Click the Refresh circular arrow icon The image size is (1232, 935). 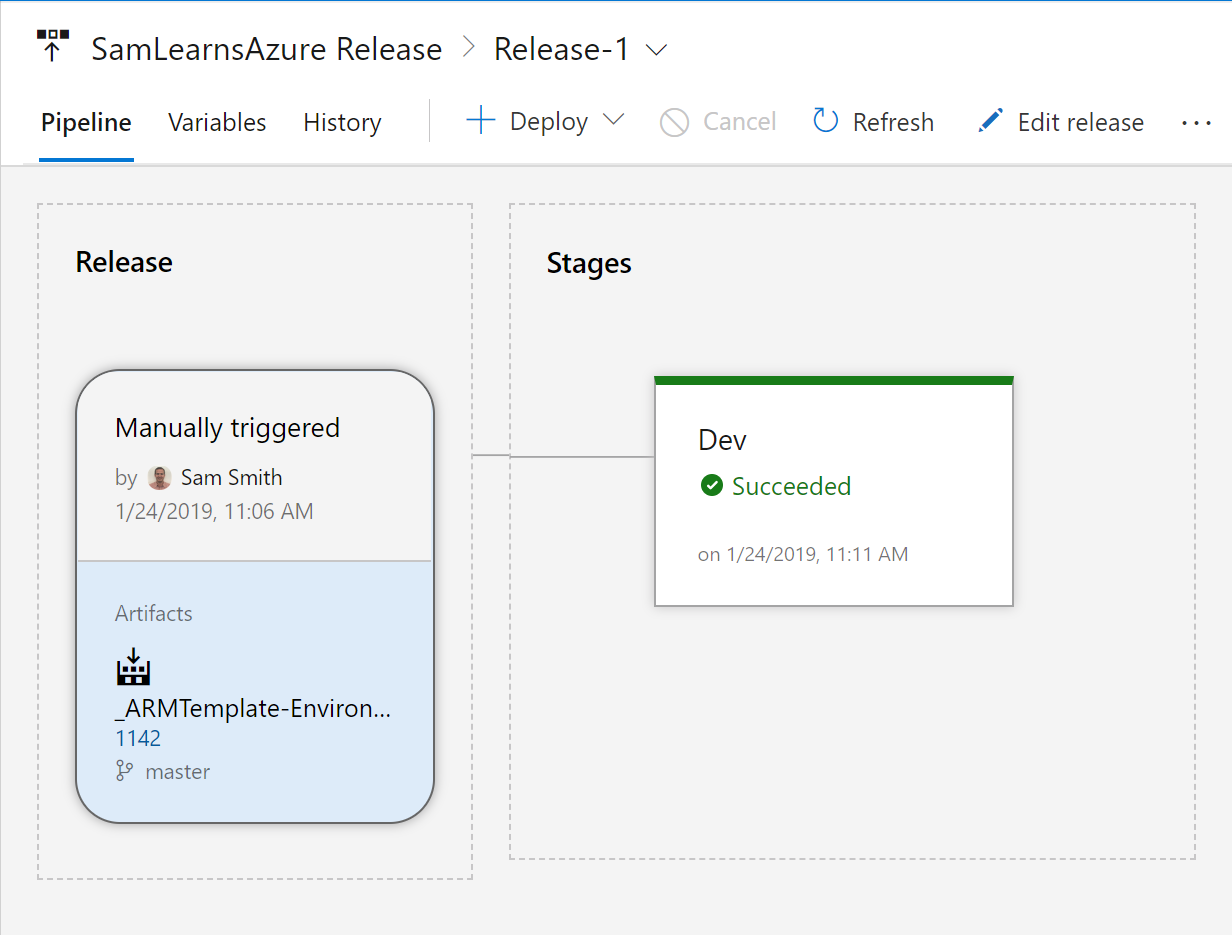825,122
